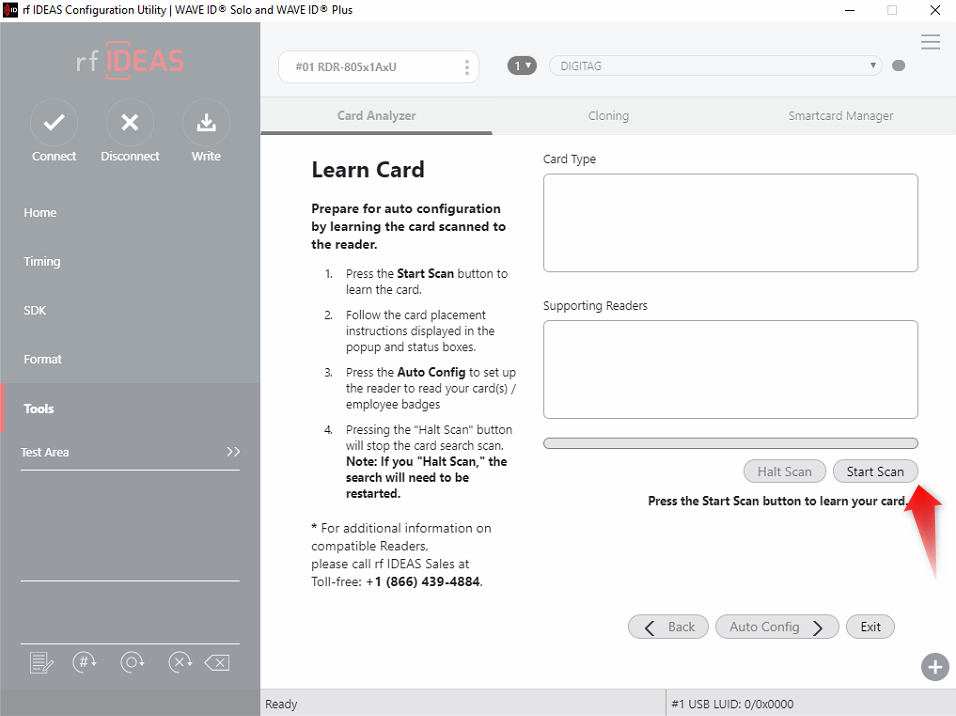Click the circular arrow circle icon
The width and height of the screenshot is (956, 716).
[x=132, y=662]
